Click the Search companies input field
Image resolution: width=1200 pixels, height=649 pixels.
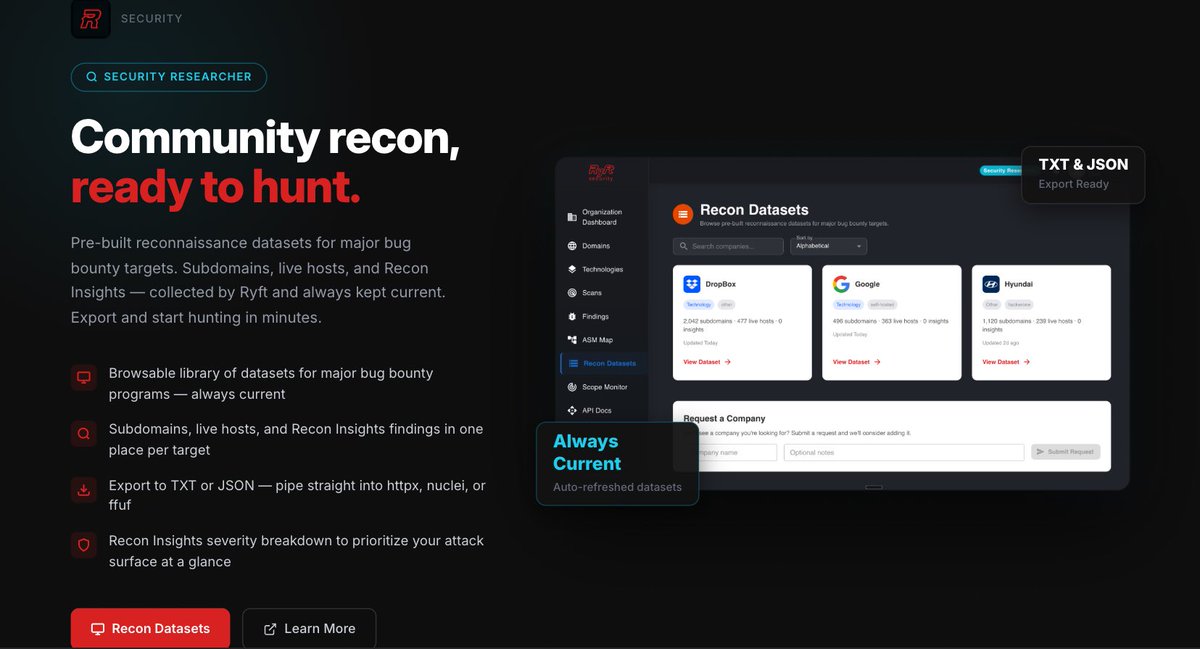coord(728,246)
